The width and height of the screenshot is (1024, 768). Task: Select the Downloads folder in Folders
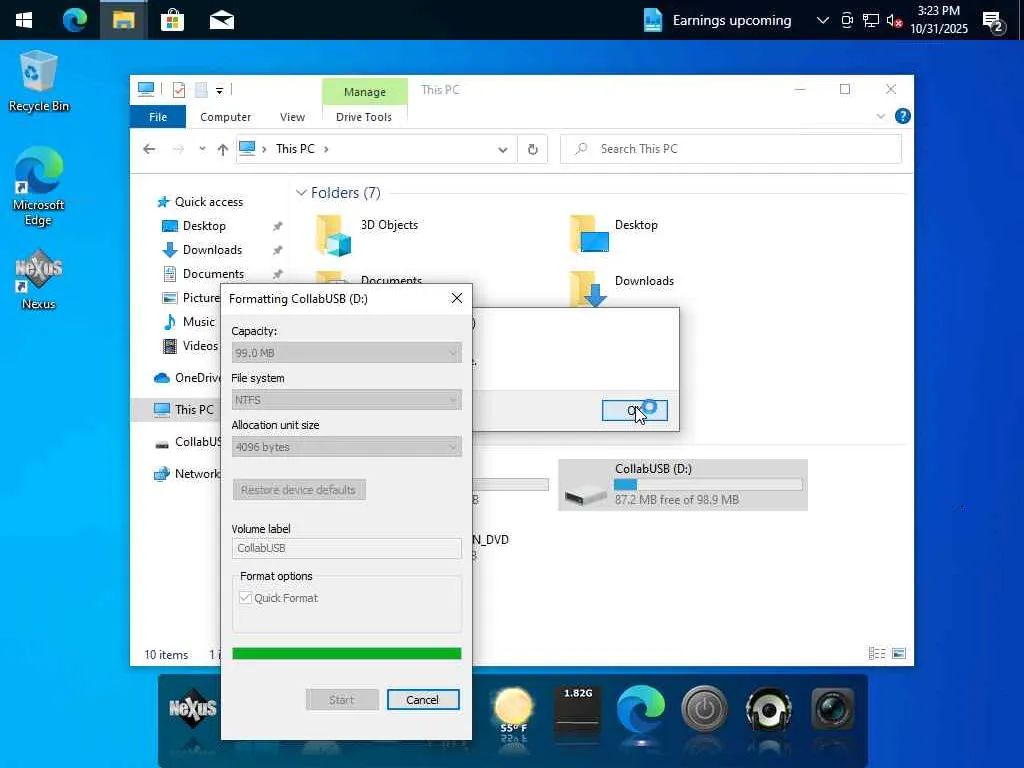coord(622,289)
